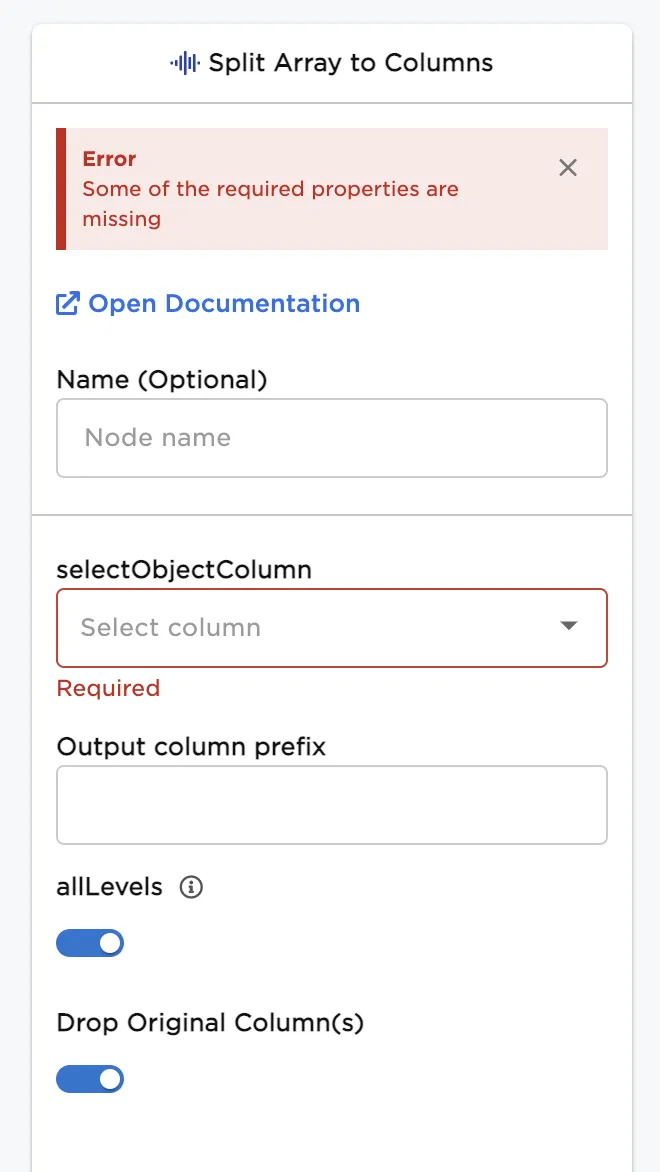Click the Name (Optional) label

162,380
